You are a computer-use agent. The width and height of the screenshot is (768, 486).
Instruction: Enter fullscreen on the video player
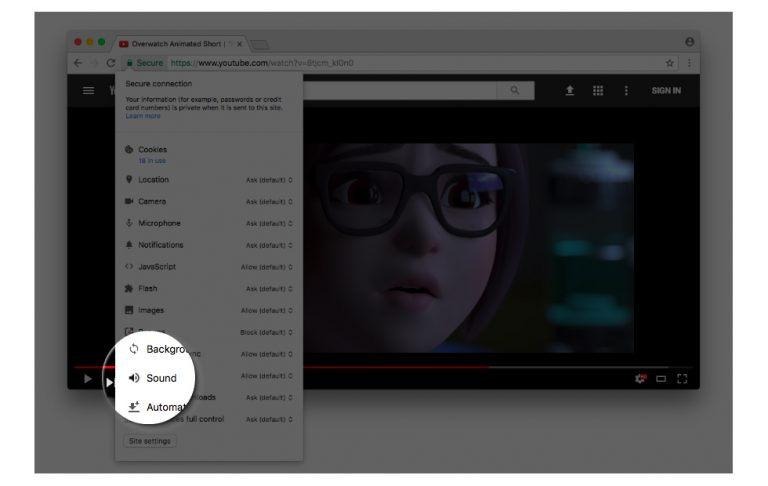682,379
